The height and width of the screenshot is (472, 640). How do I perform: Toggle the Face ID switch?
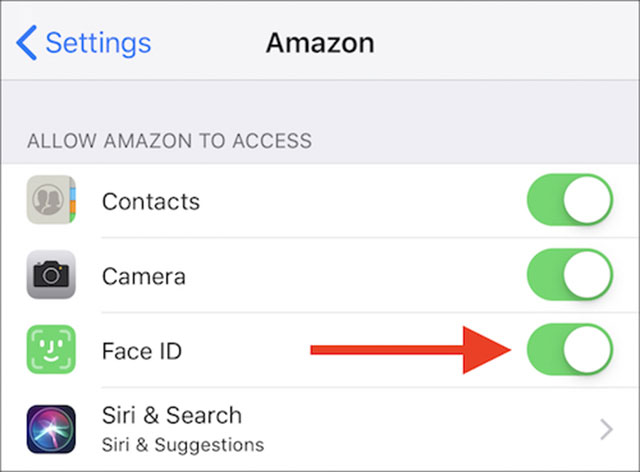569,350
